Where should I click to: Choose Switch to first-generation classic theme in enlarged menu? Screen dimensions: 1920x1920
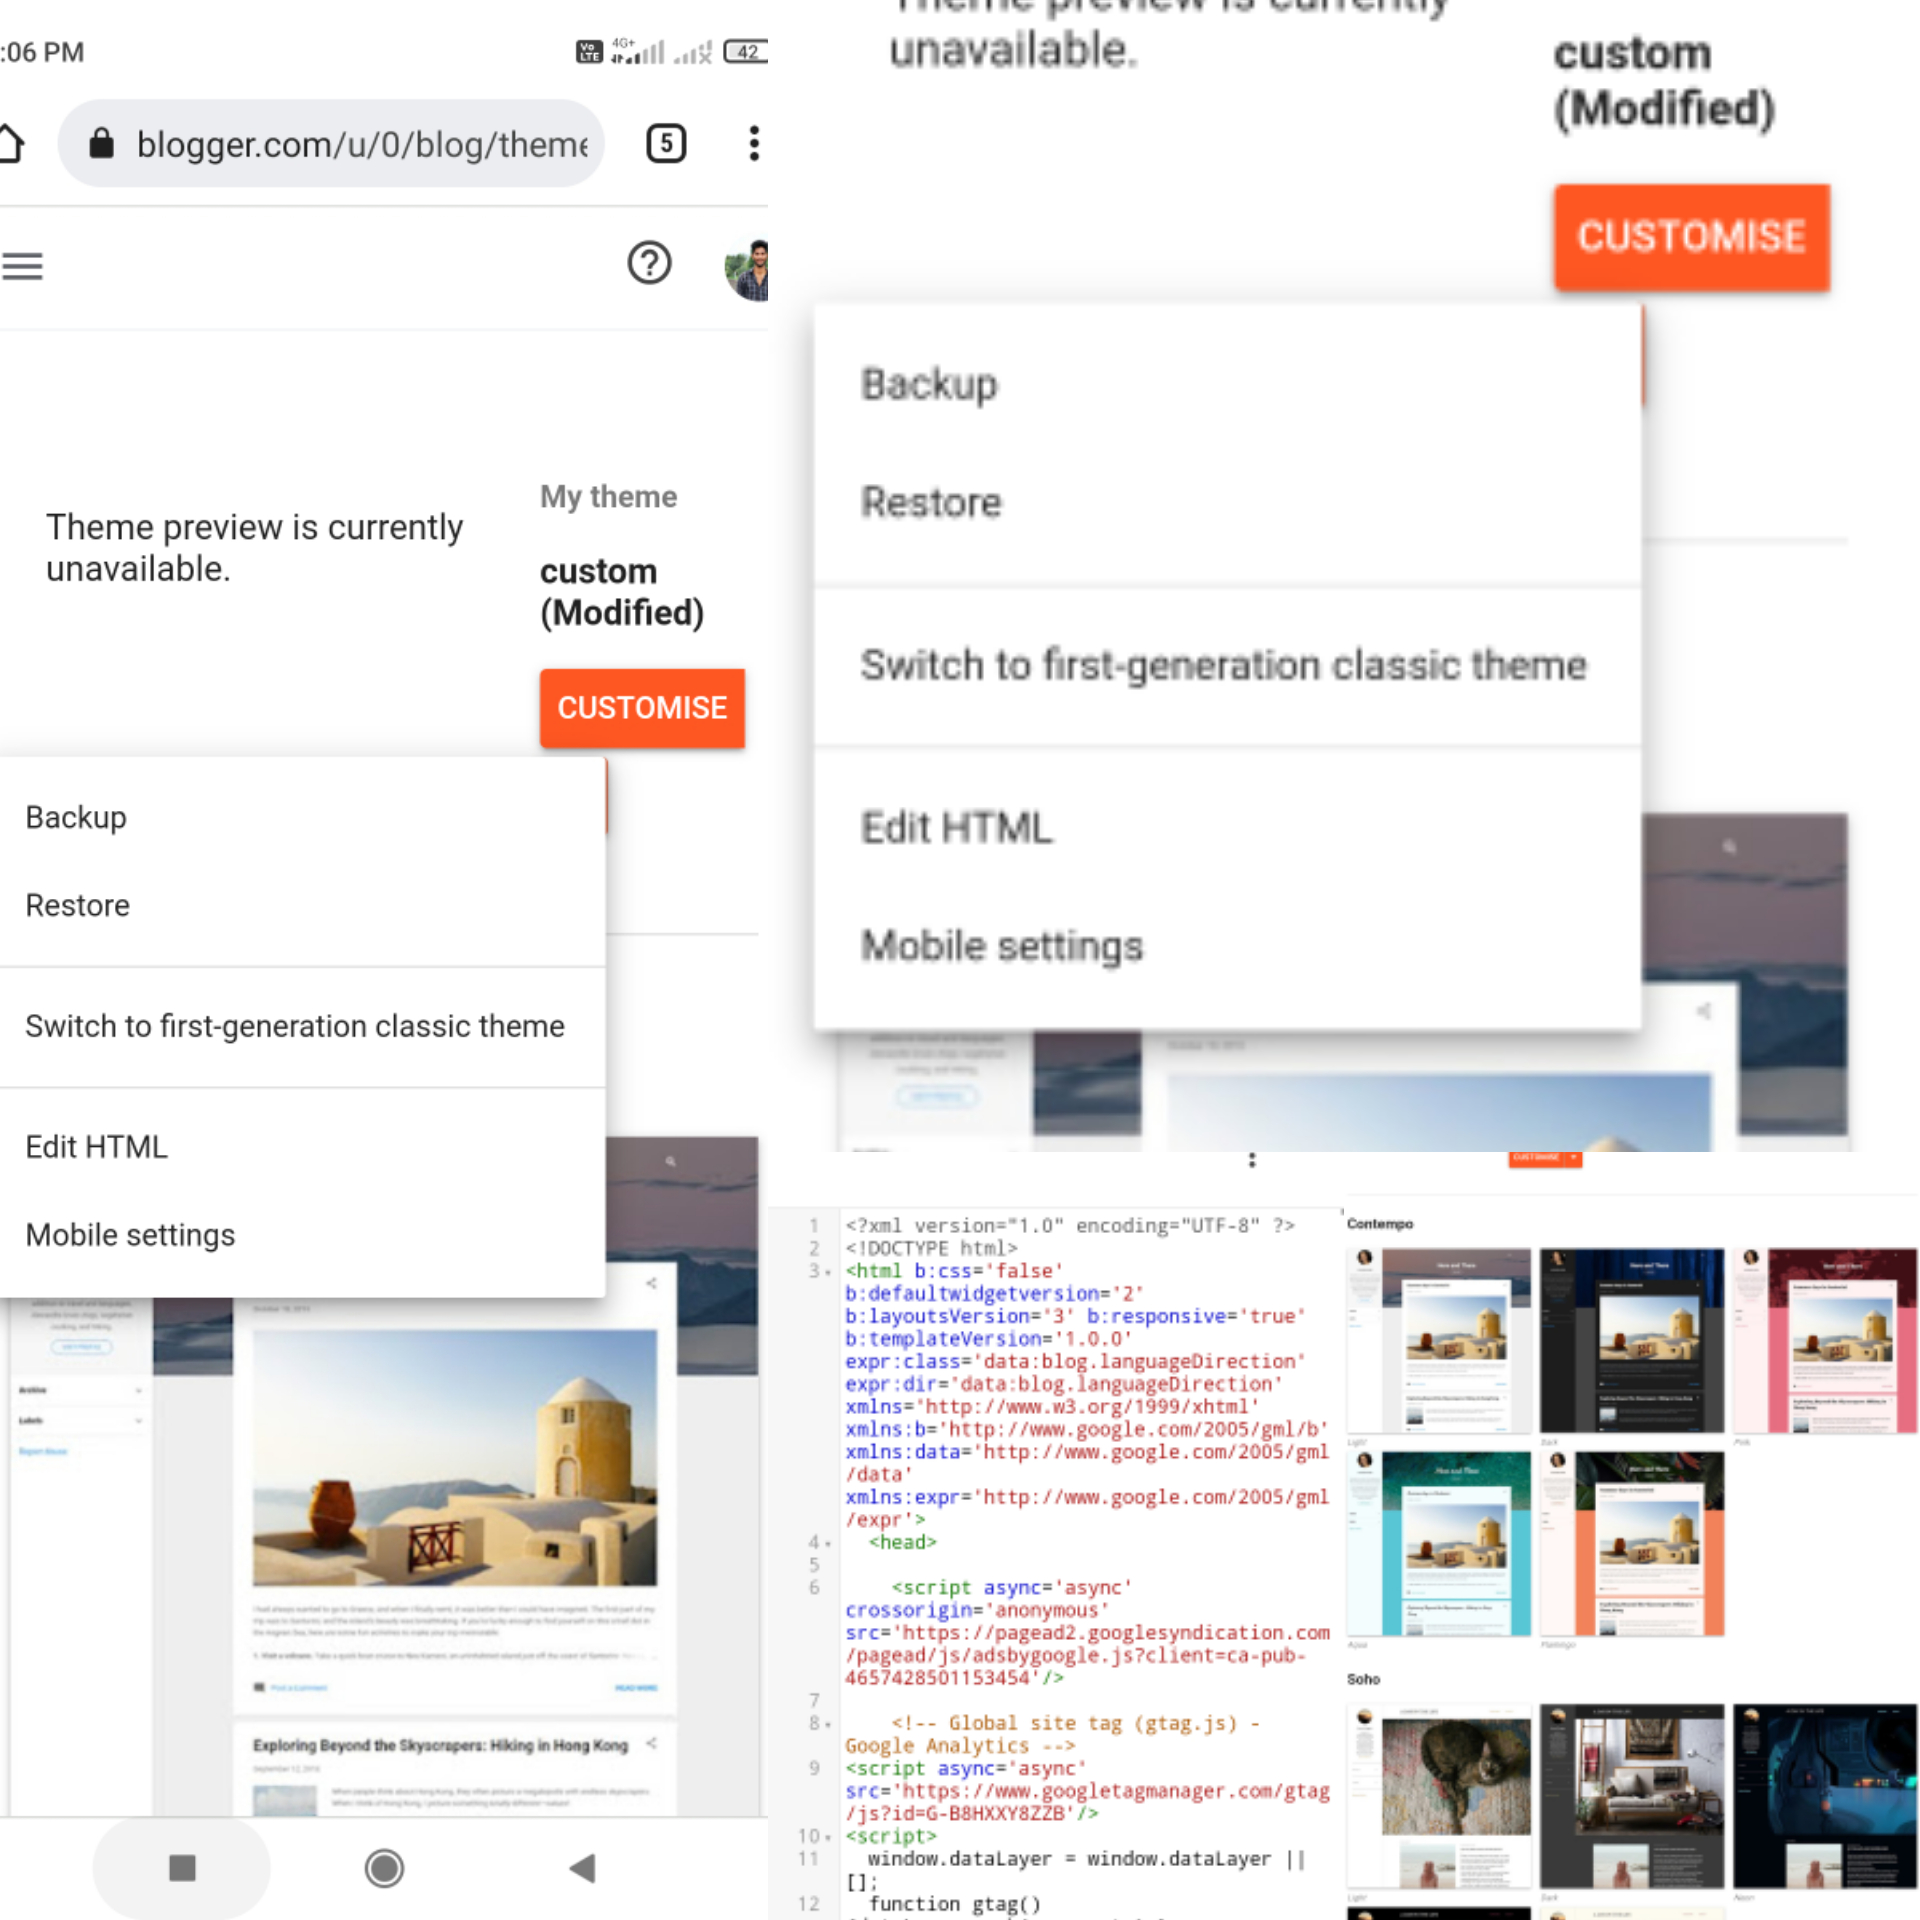(x=1227, y=665)
